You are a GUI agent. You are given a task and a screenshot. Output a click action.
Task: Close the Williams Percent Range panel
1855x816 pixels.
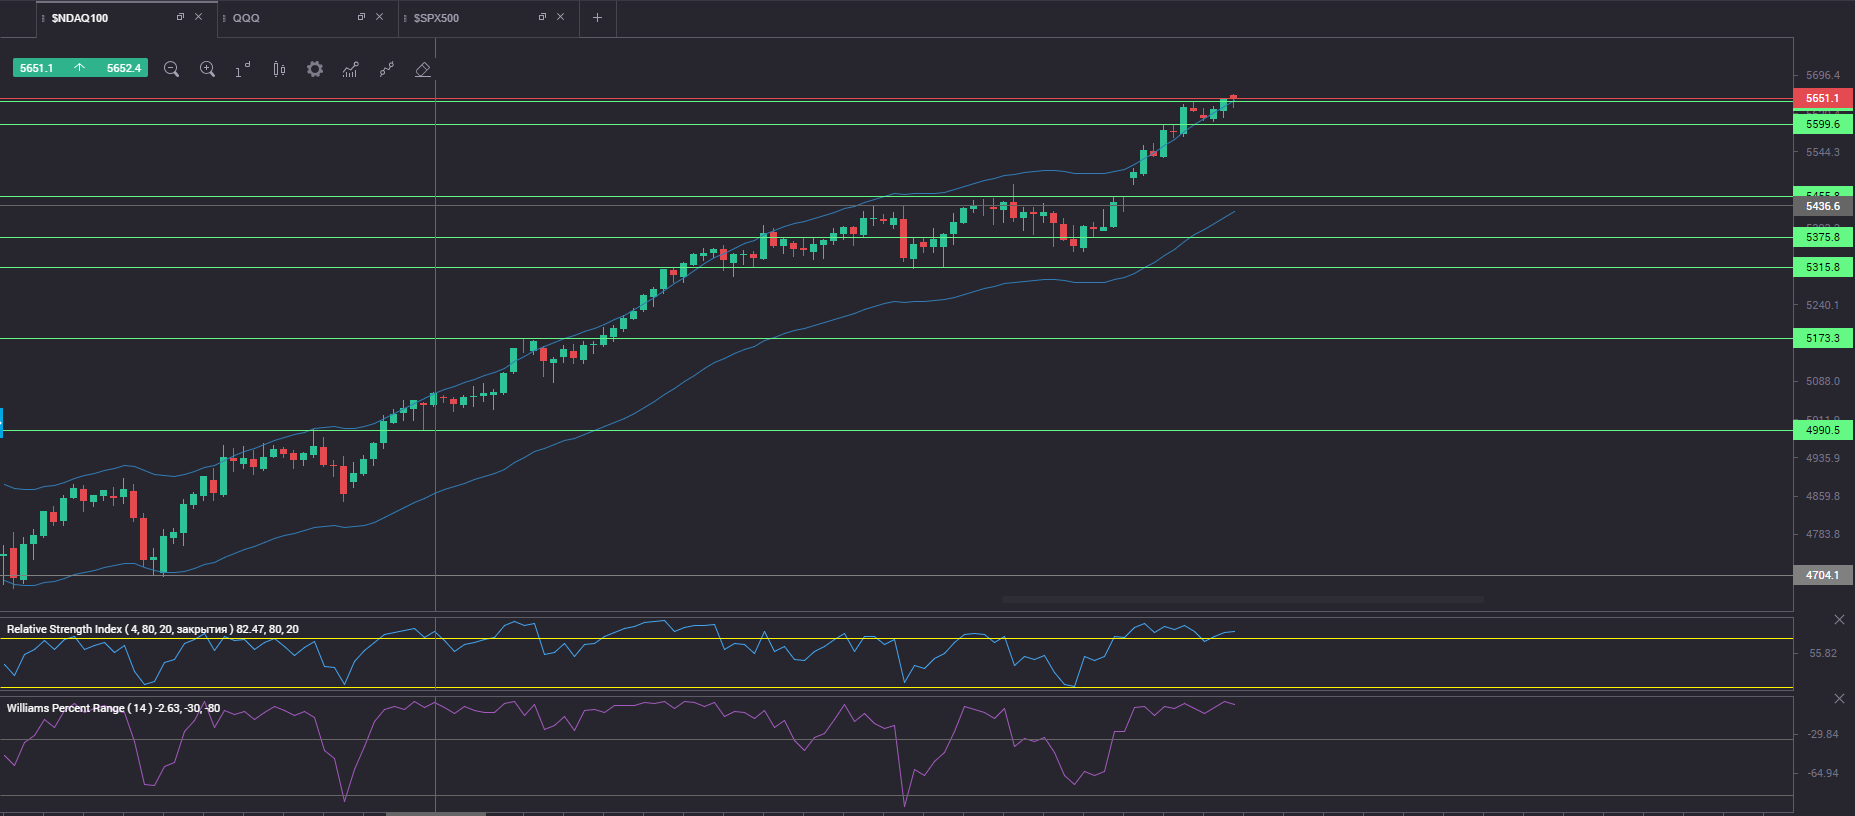(x=1839, y=698)
